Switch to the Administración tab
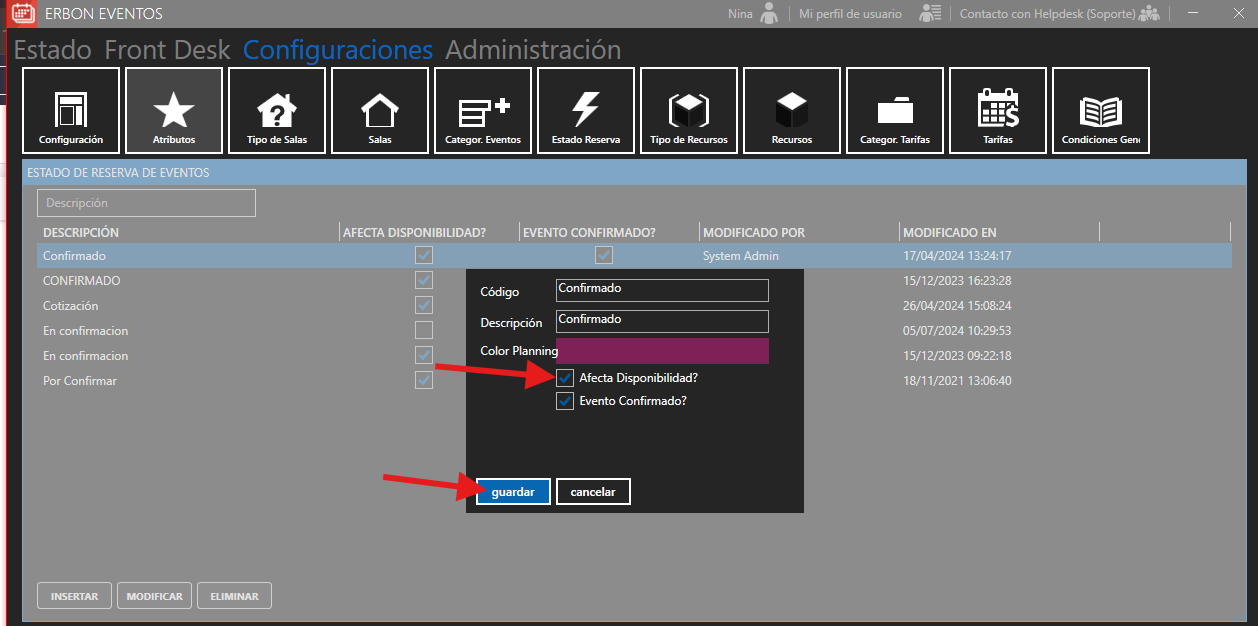1258x626 pixels. (x=533, y=50)
